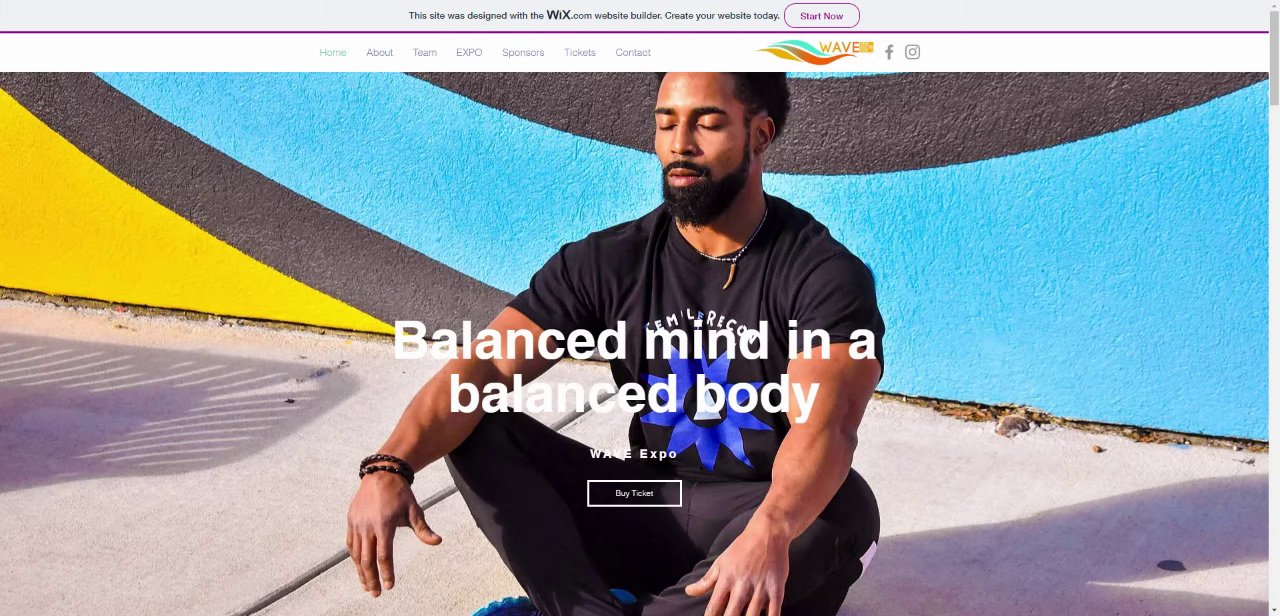Navigate to the Team page

[x=424, y=52]
